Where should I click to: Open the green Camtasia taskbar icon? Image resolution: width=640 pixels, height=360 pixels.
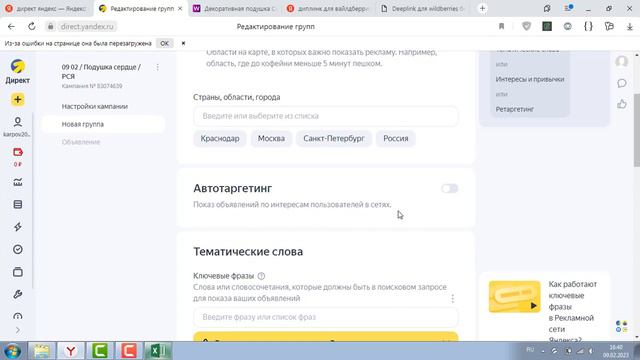(100, 351)
